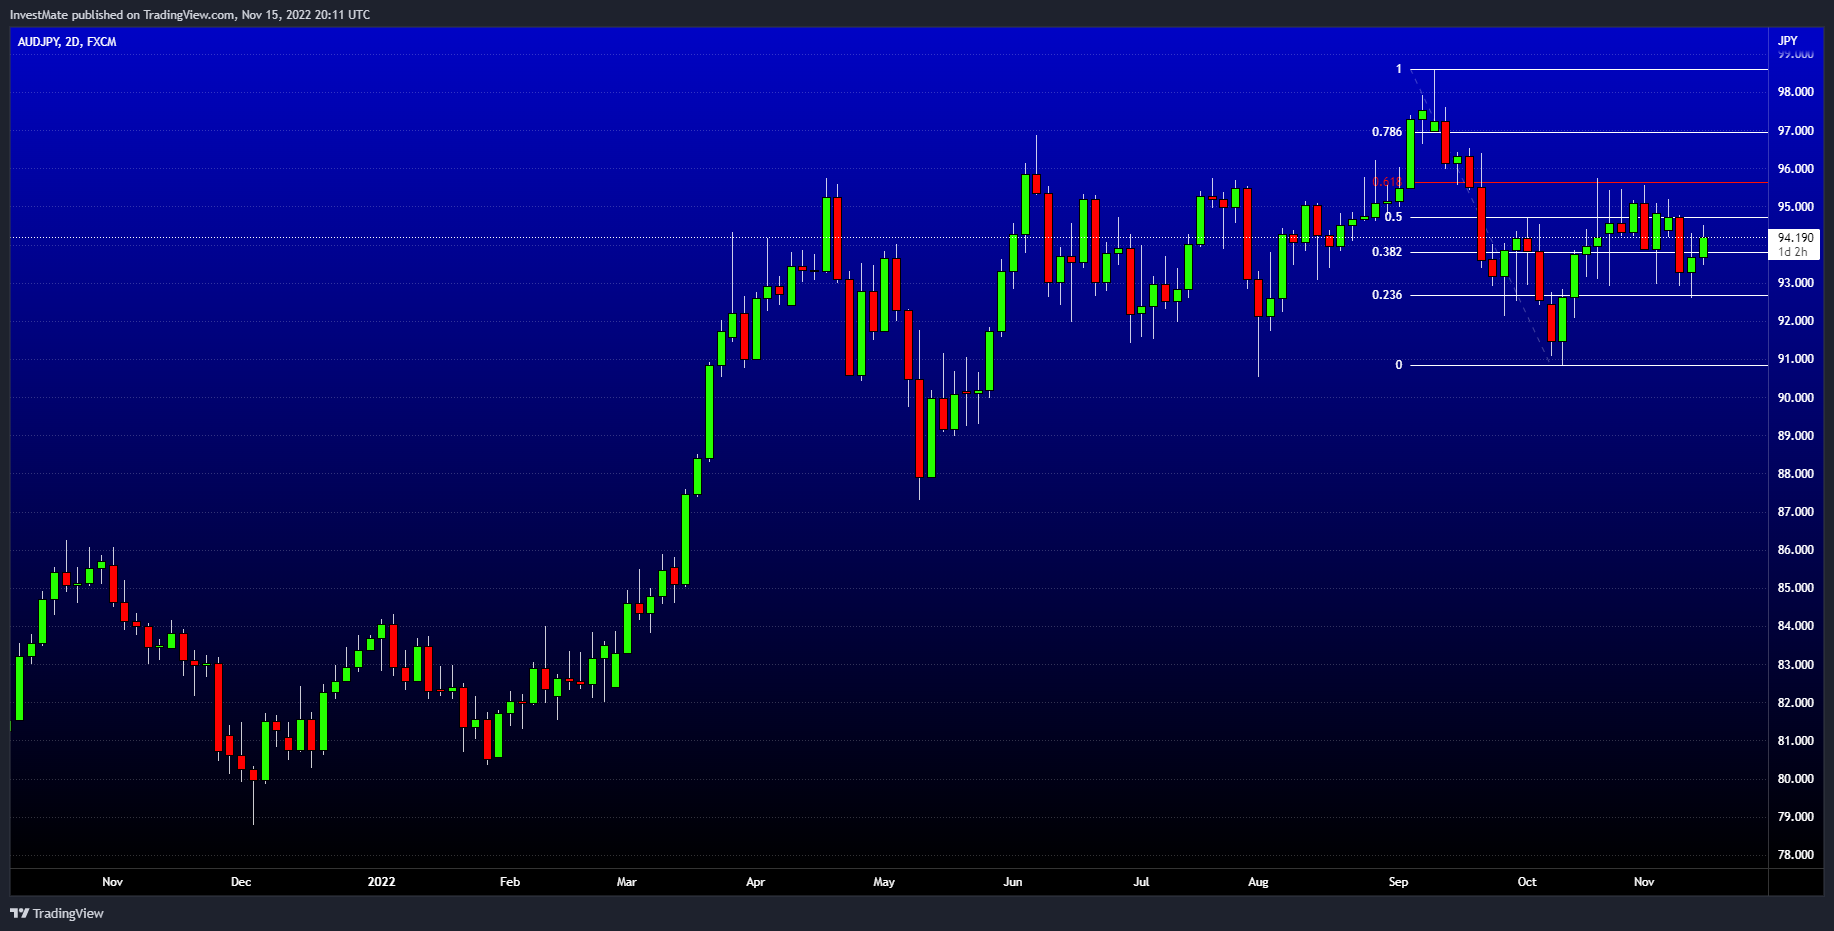Select the 0.786 Fibonacci level label
The height and width of the screenshot is (931, 1834).
[x=1387, y=132]
